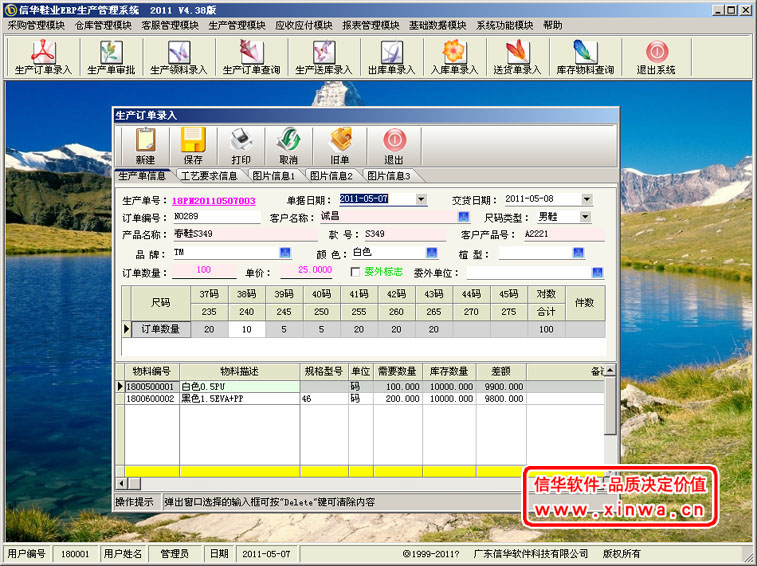The image size is (757, 566).
Task: Click the 退出系统 toolbar icon
Action: 656,56
